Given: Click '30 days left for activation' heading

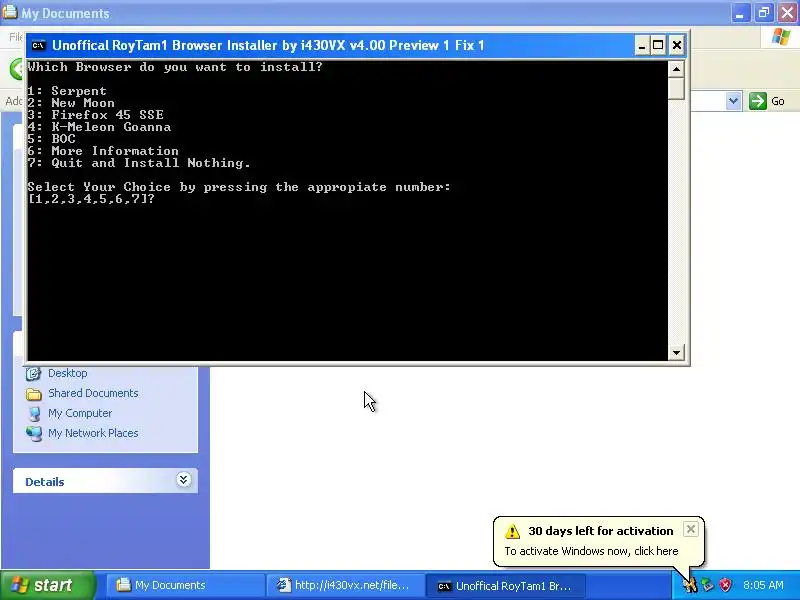Looking at the screenshot, I should click(x=601, y=531).
